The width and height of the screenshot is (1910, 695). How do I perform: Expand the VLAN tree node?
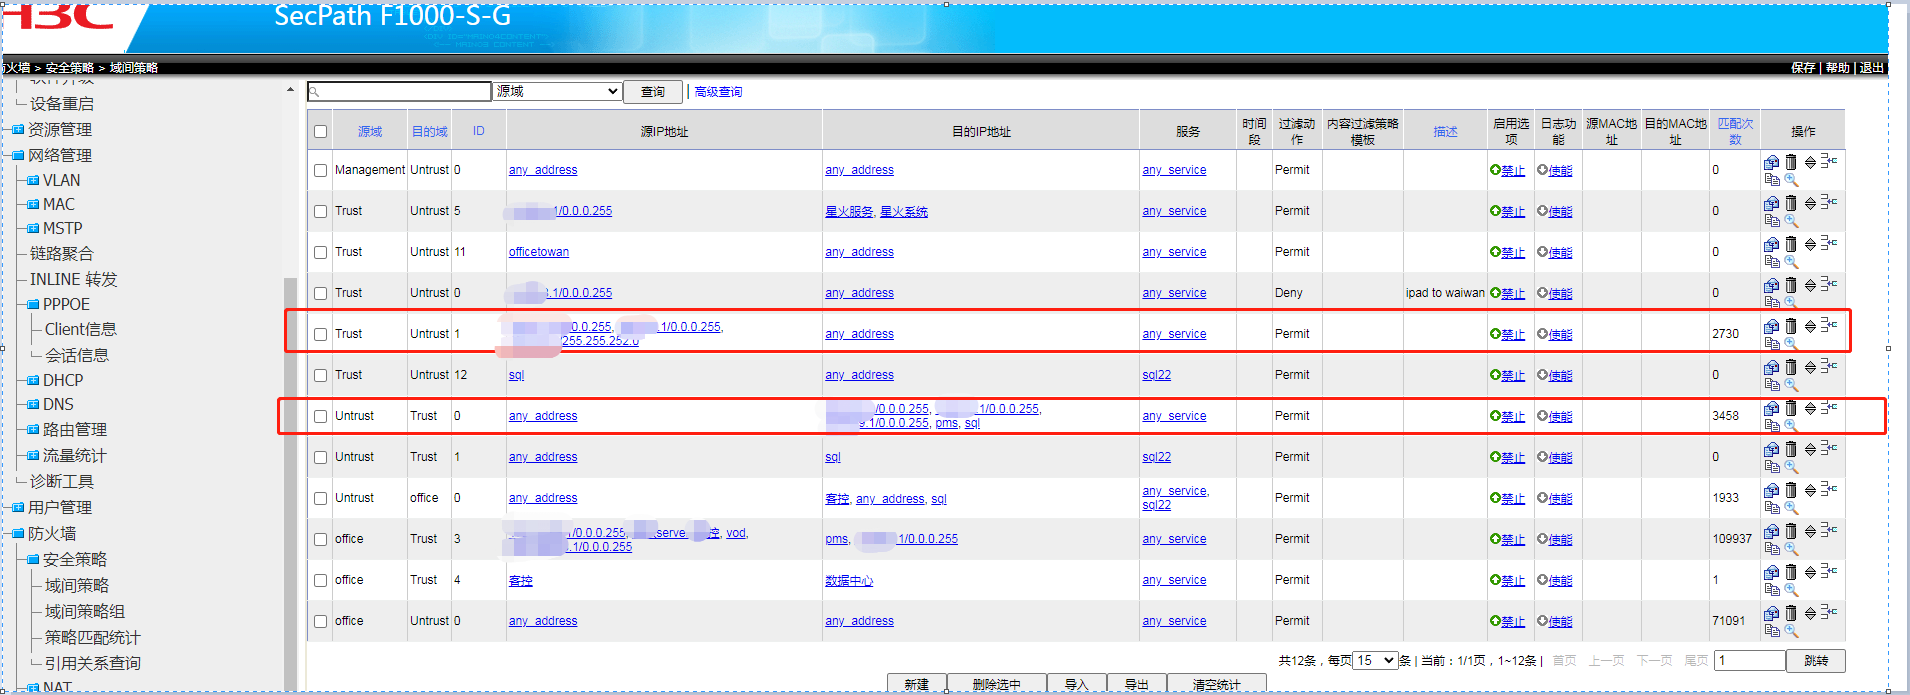coord(33,181)
